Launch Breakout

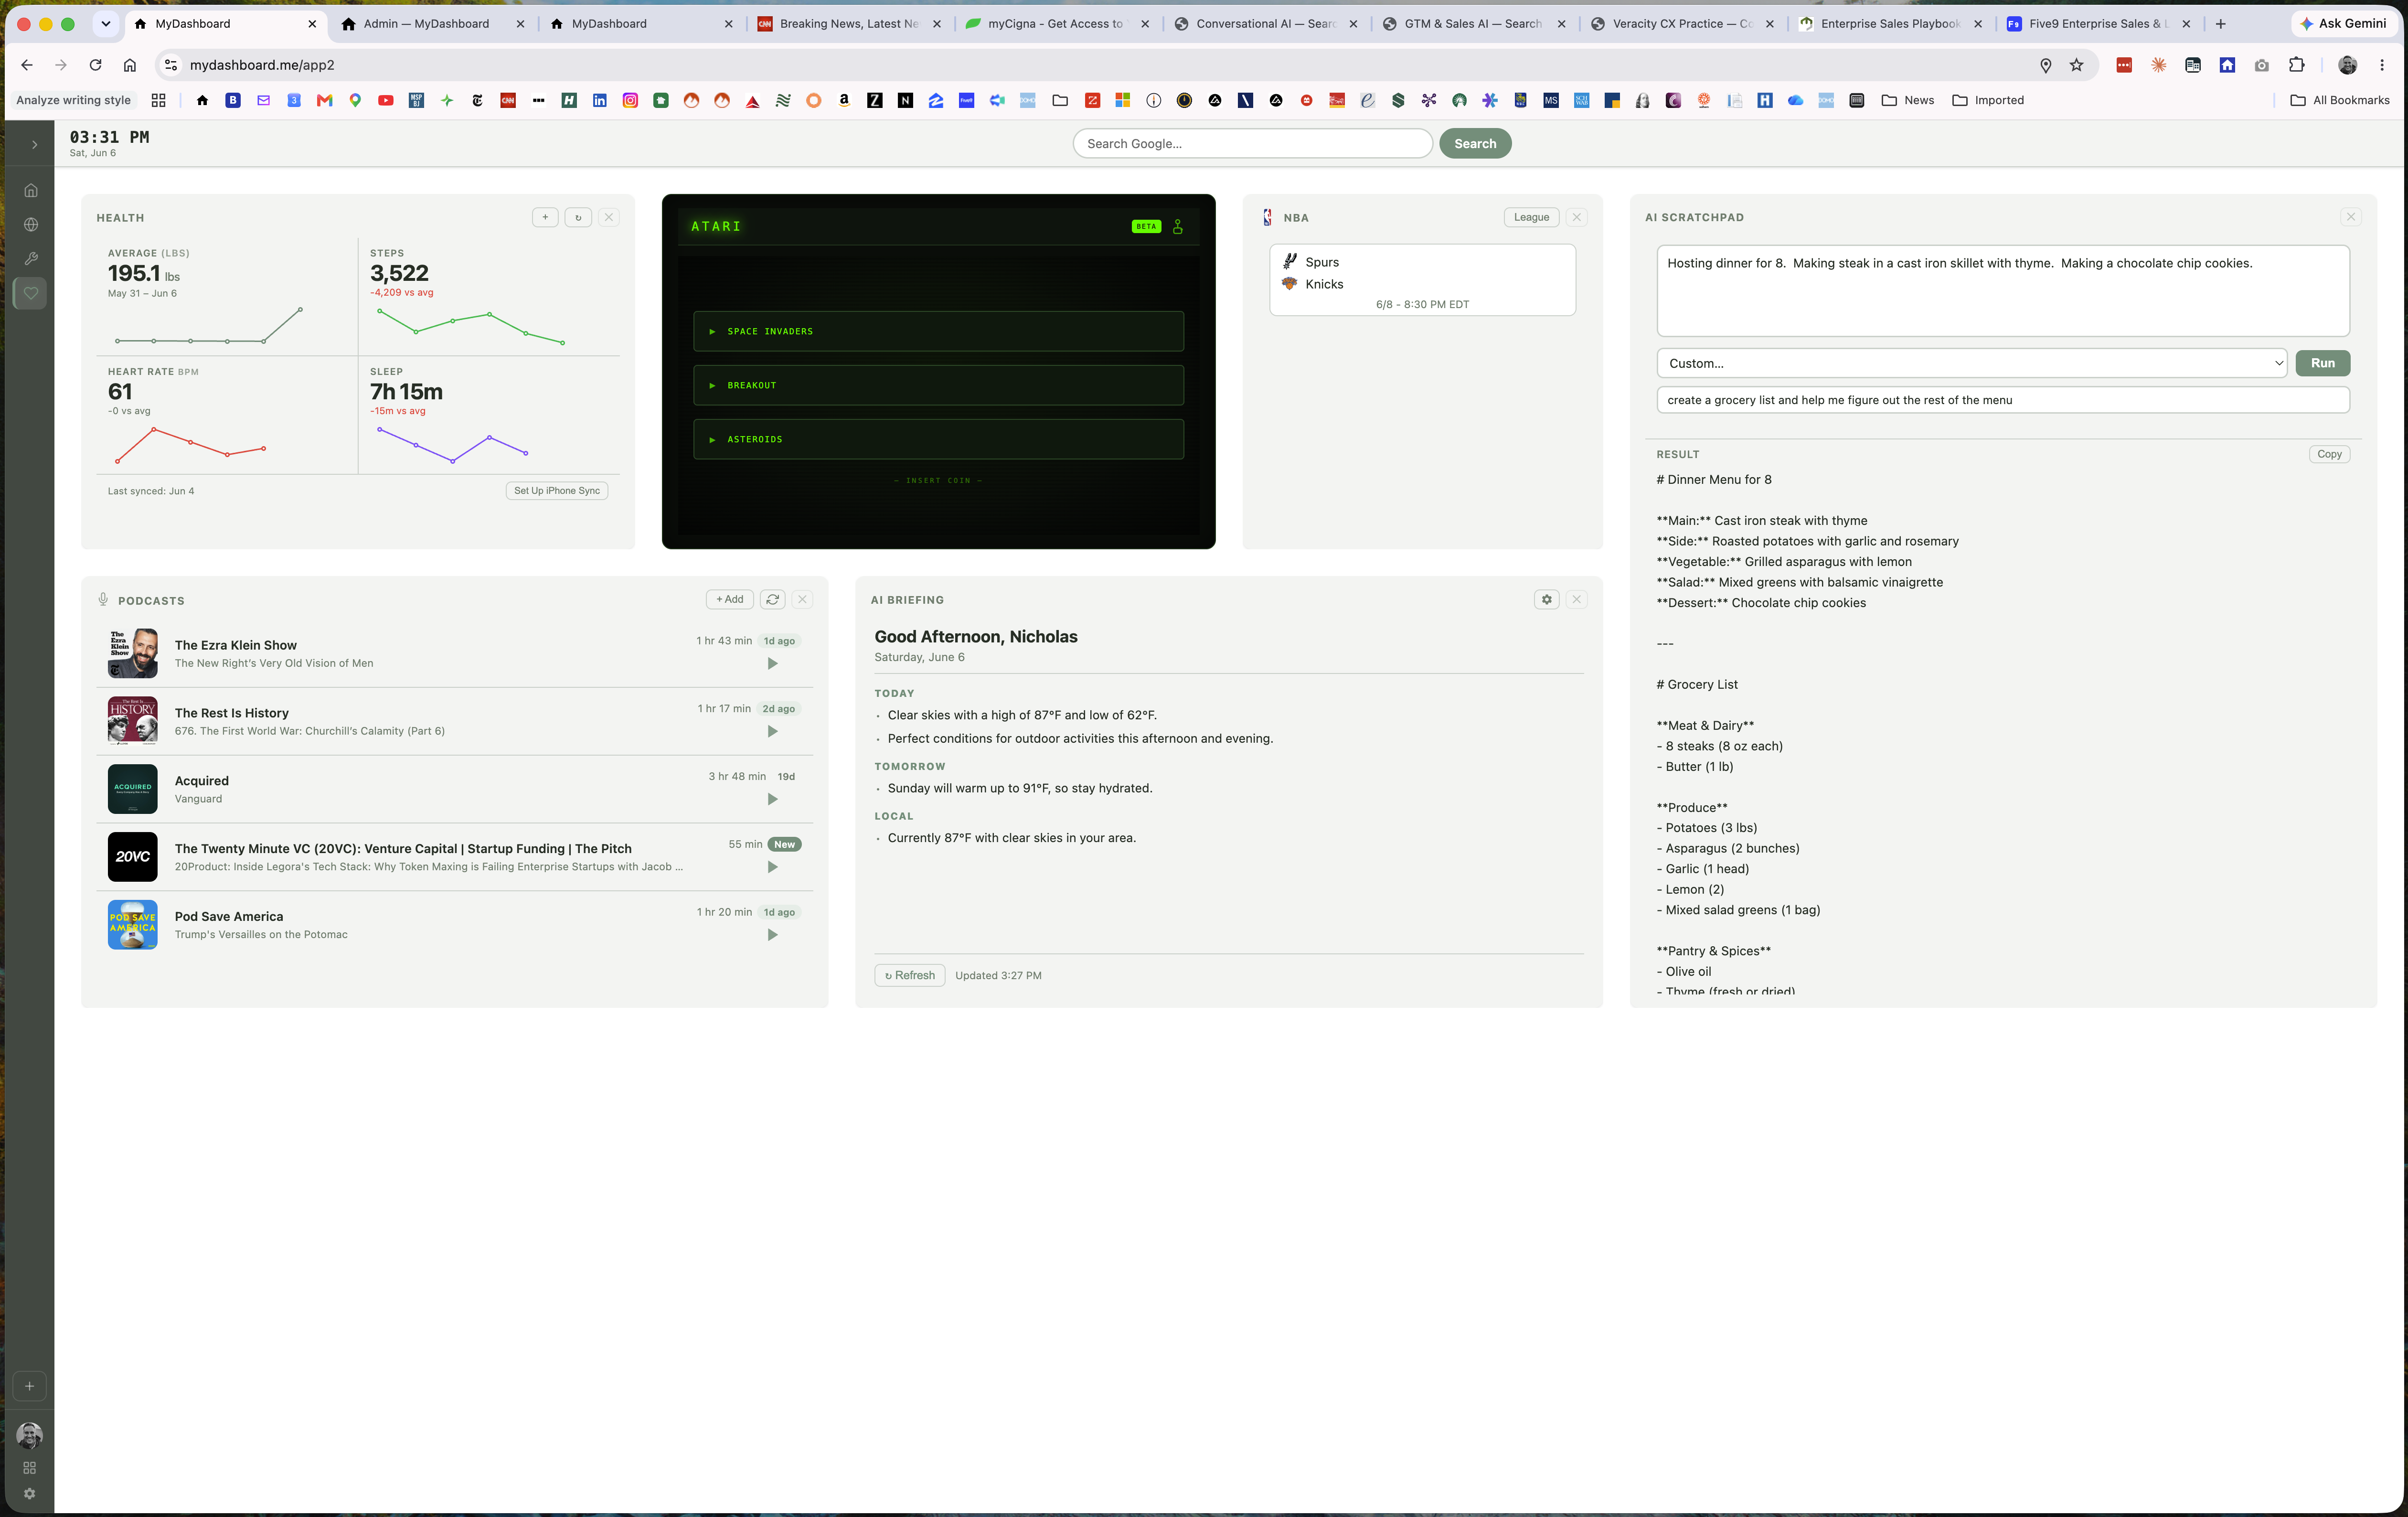point(938,385)
